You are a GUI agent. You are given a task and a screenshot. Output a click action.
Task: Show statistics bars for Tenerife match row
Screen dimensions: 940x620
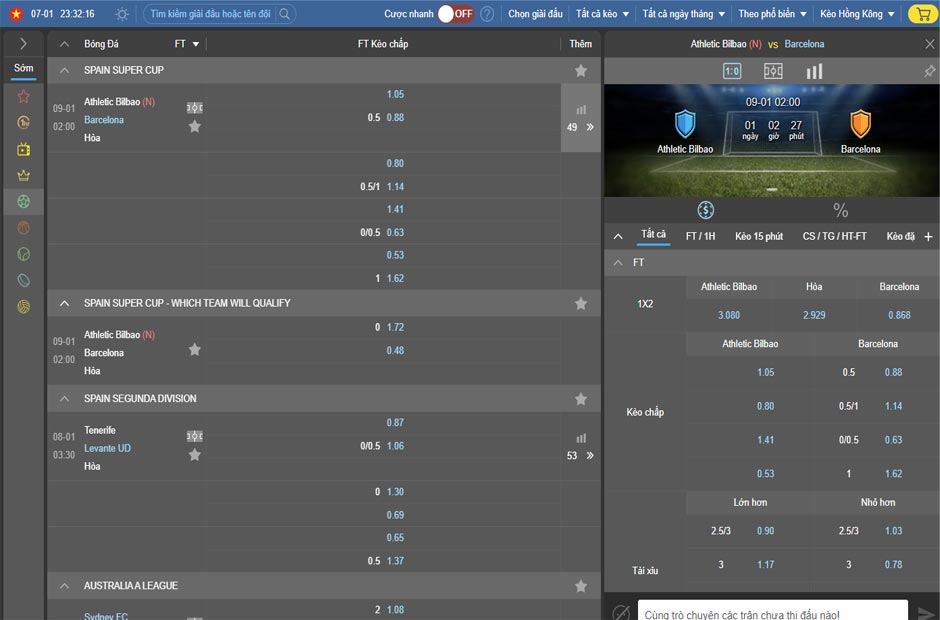tap(581, 438)
